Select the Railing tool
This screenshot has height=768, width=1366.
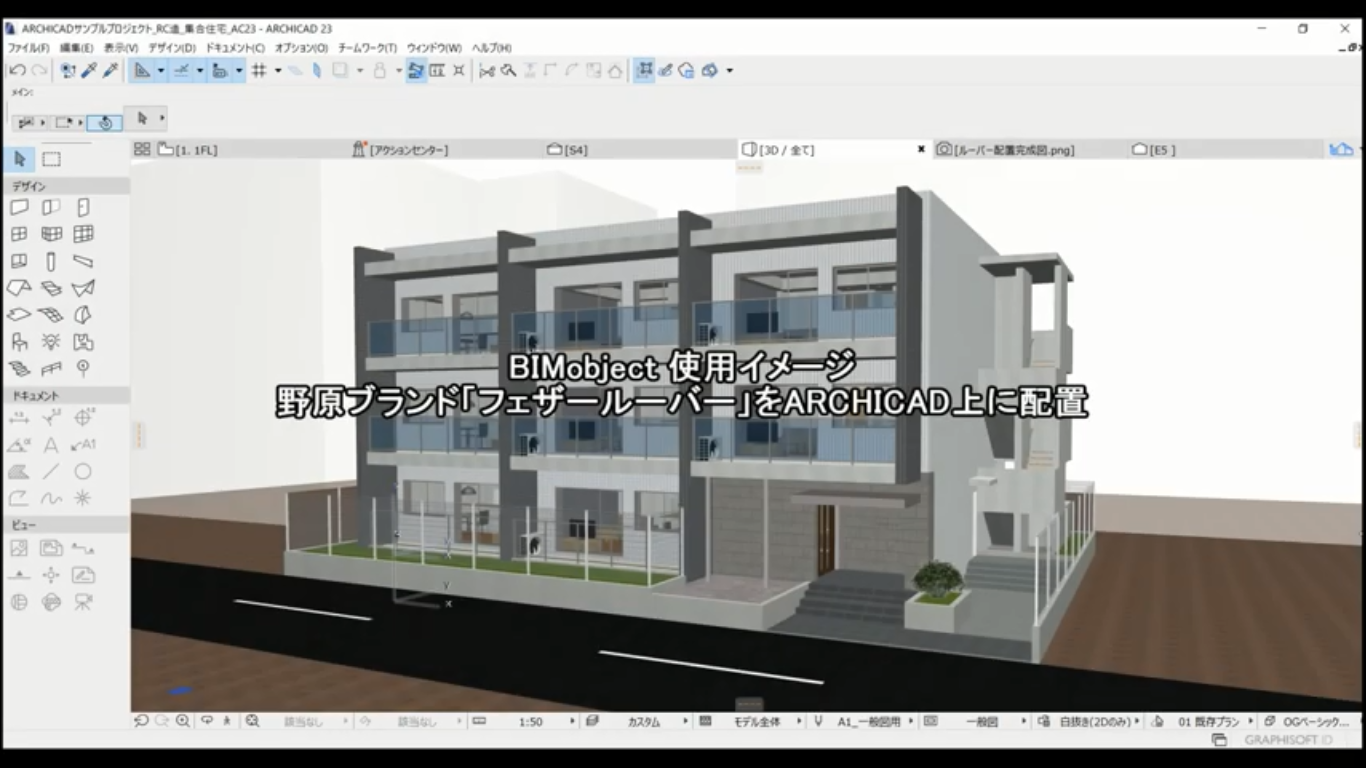pyautogui.click(x=51, y=369)
